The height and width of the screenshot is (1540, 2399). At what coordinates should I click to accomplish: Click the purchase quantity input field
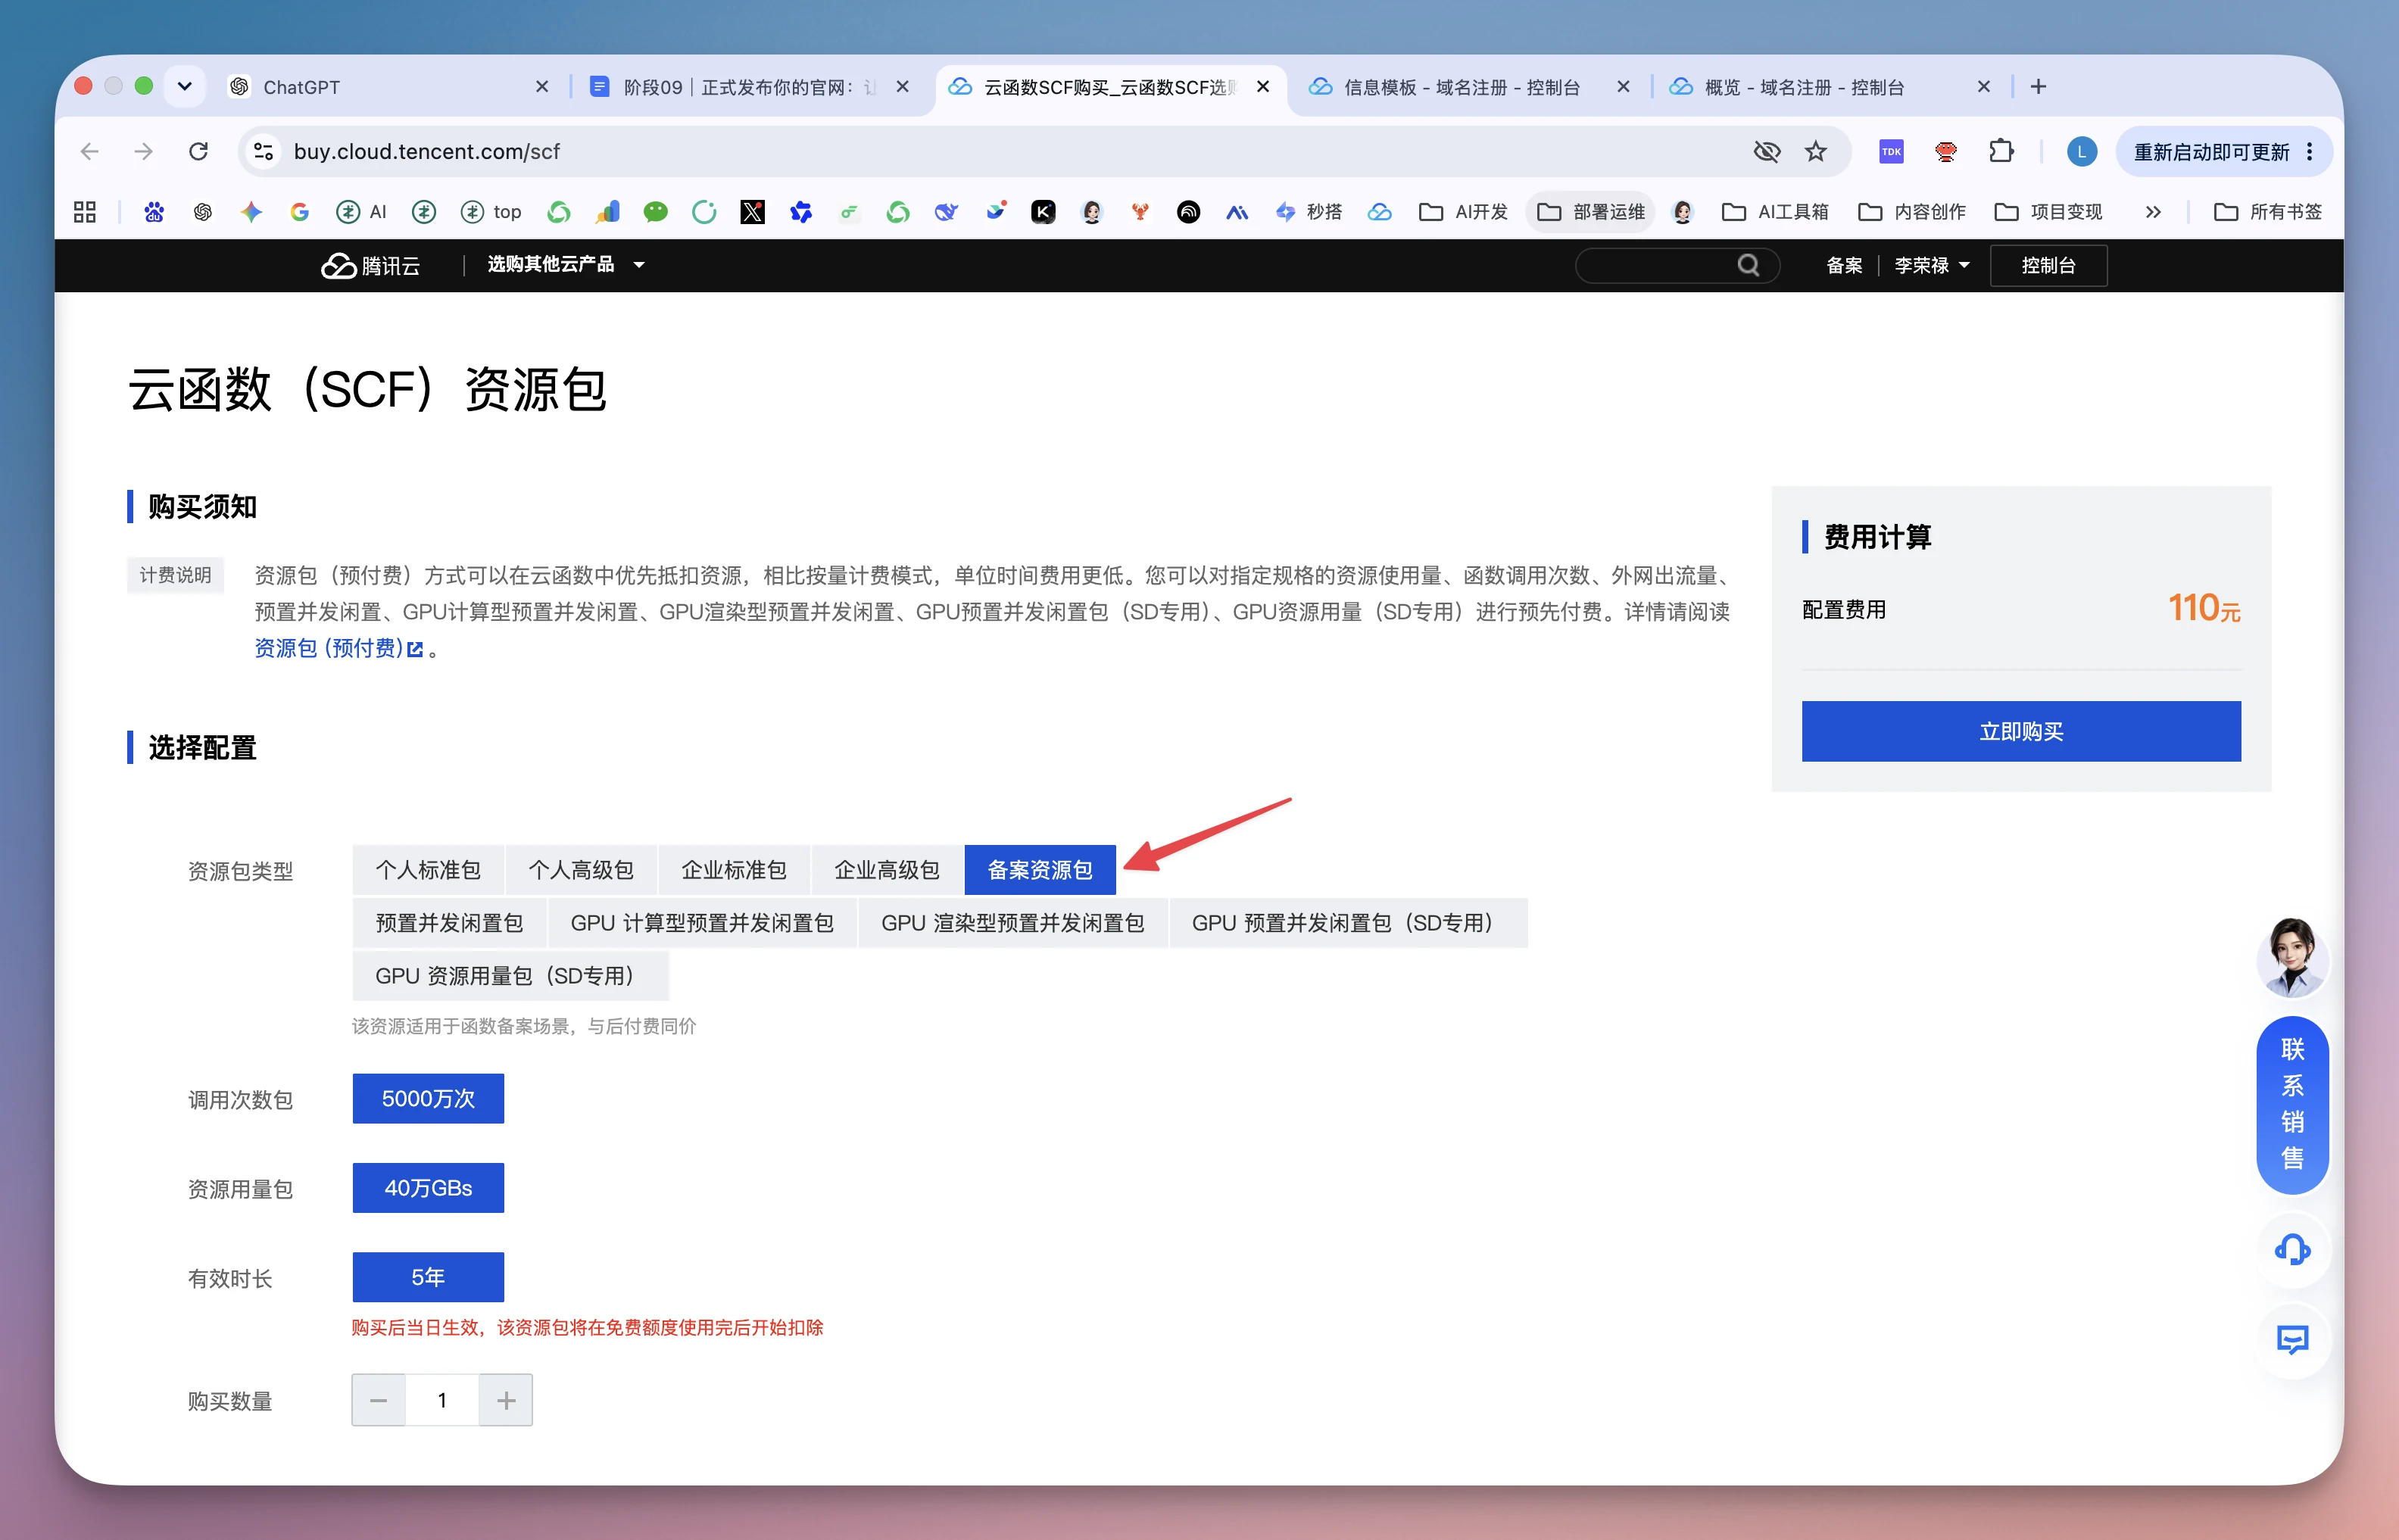[442, 1400]
